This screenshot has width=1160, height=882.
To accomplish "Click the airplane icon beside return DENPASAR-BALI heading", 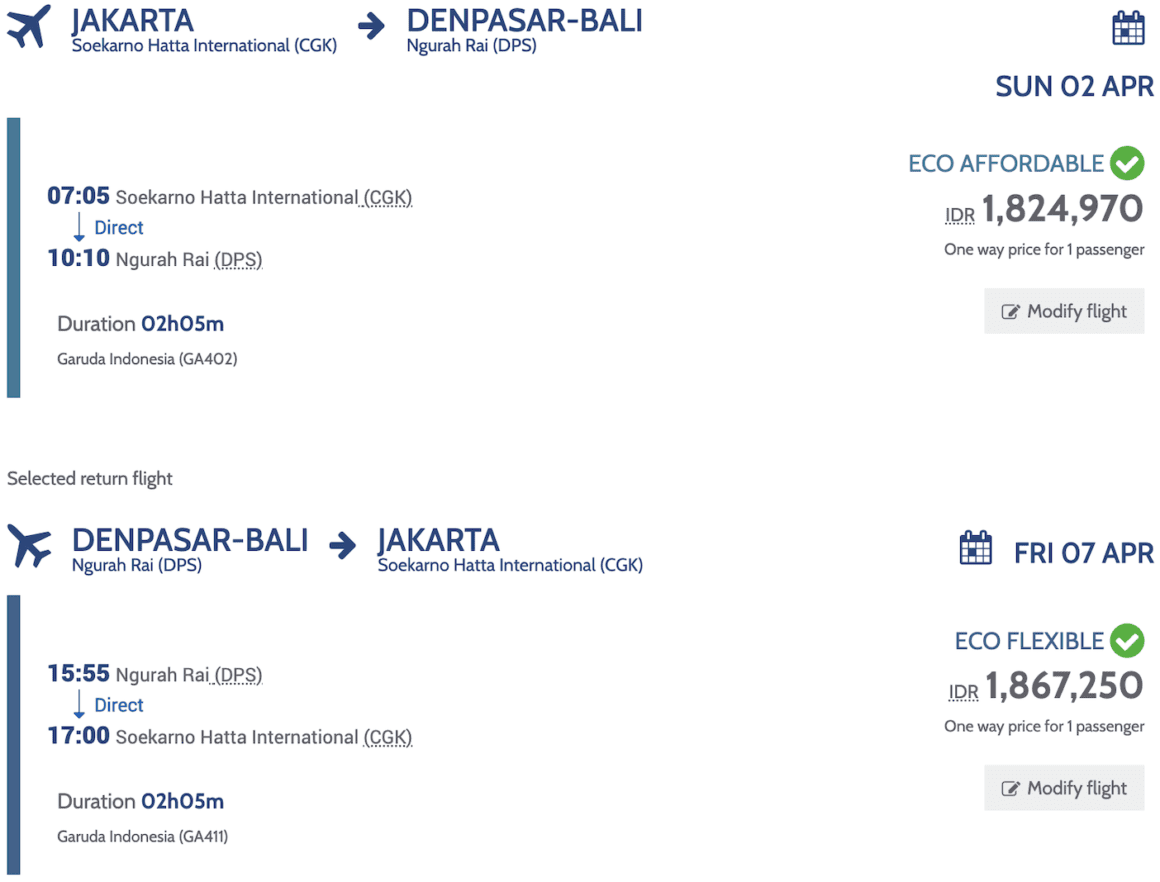I will [29, 546].
